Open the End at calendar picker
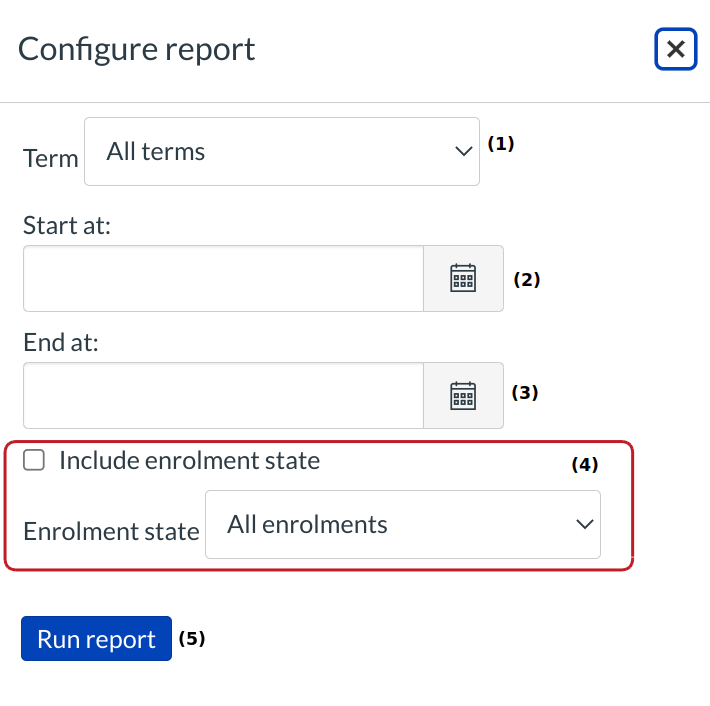This screenshot has height=706, width=710. pyautogui.click(x=463, y=395)
